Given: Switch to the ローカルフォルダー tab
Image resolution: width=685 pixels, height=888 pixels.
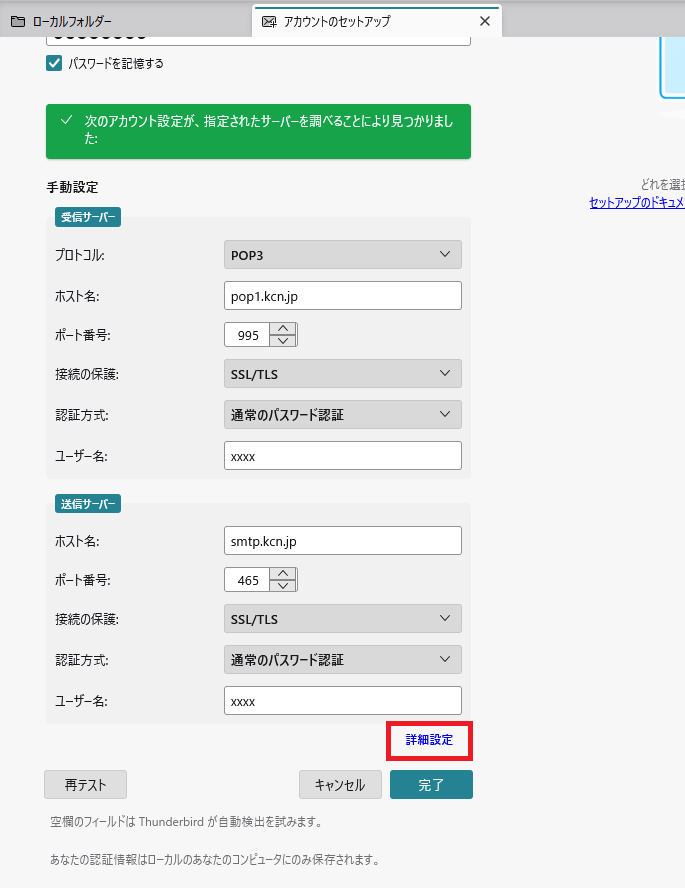Looking at the screenshot, I should [70, 21].
